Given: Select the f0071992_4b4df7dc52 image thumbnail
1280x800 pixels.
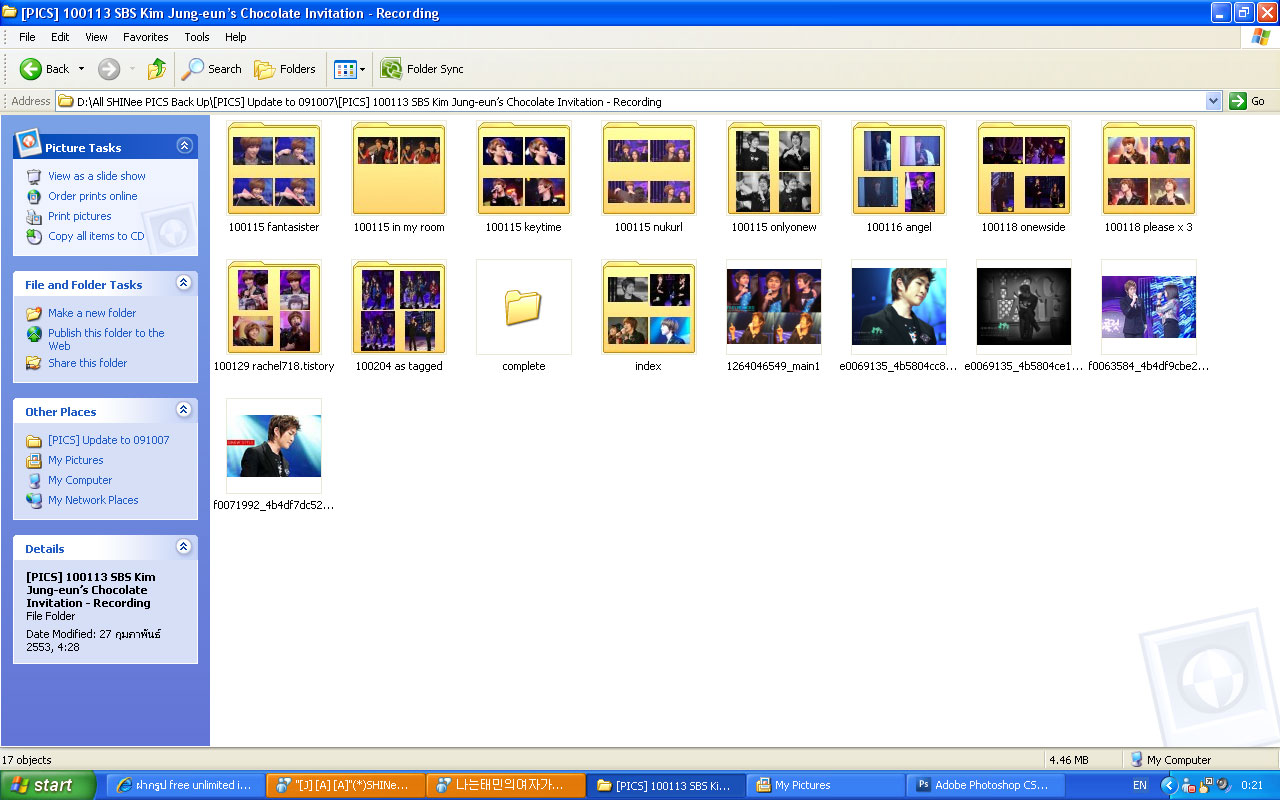Looking at the screenshot, I should (274, 446).
